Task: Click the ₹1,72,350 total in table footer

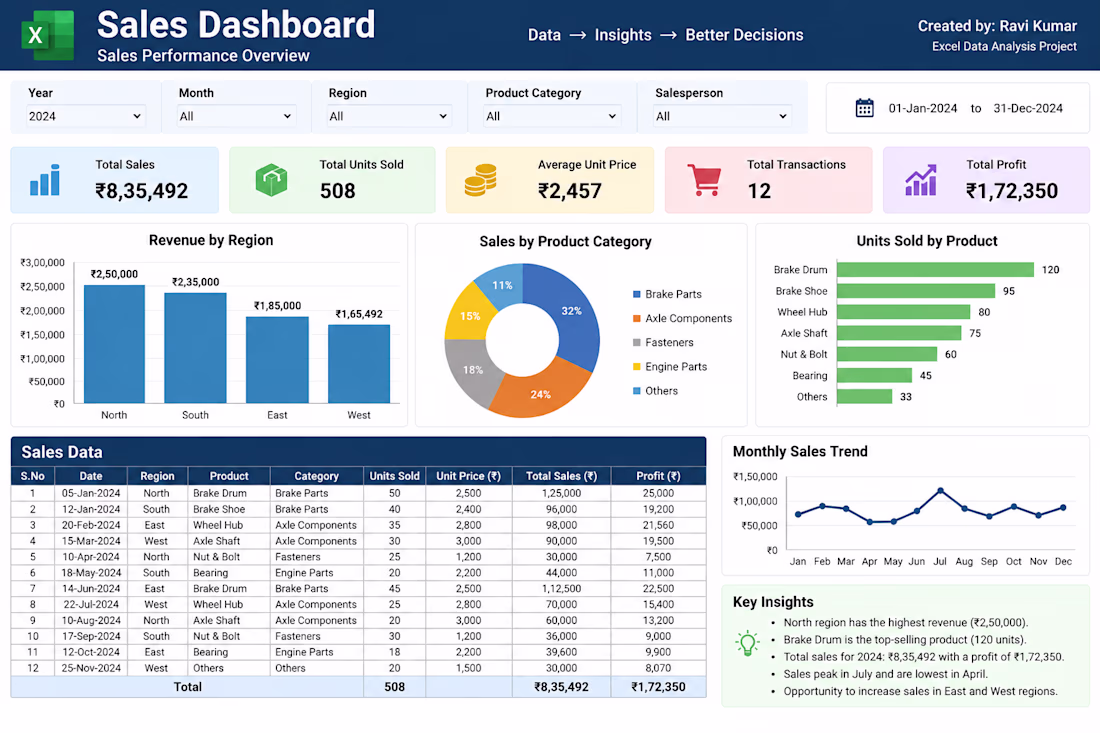Action: pyautogui.click(x=658, y=687)
